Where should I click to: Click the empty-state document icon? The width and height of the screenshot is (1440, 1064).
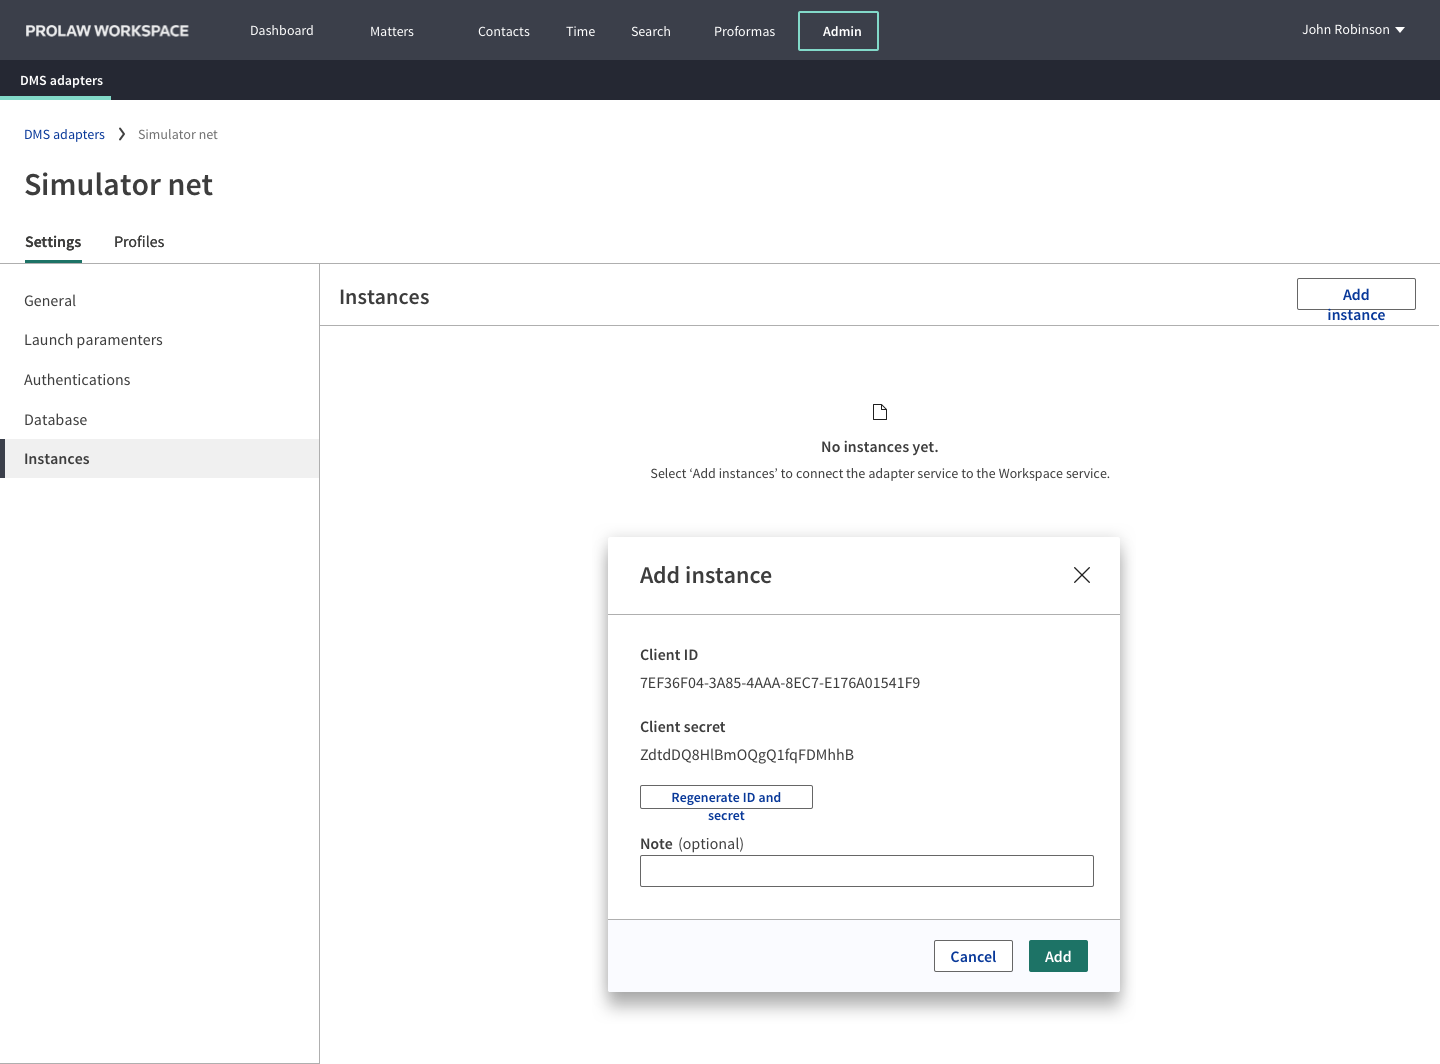(x=880, y=411)
